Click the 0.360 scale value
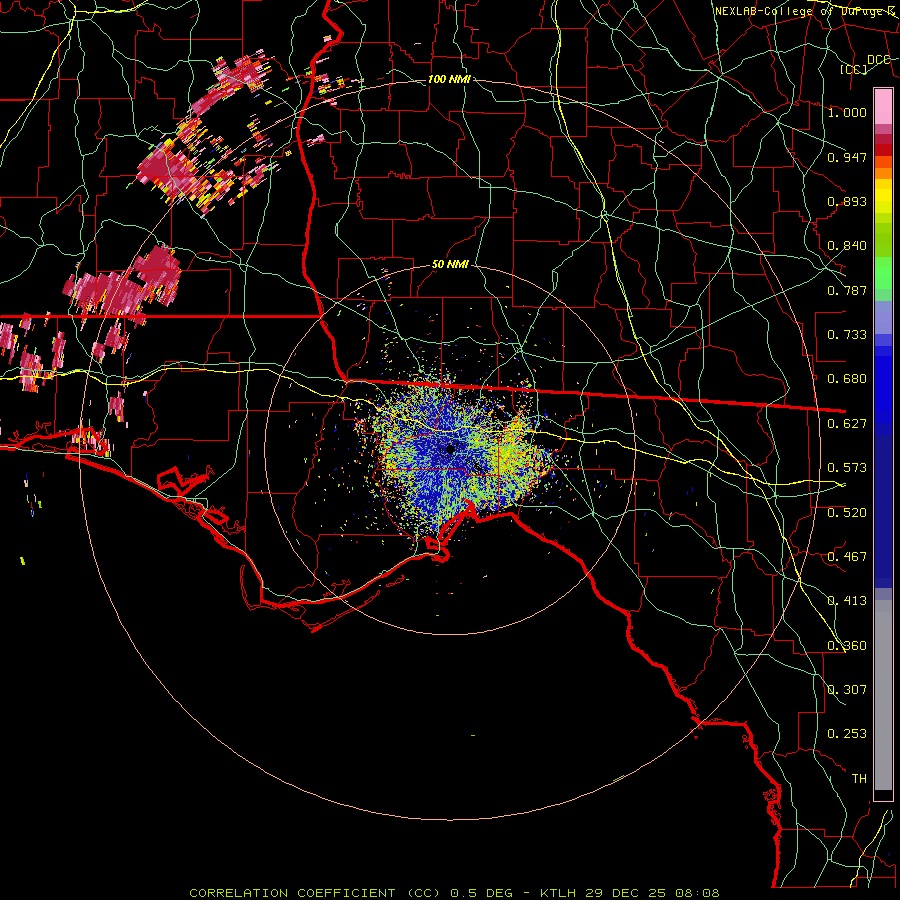Viewport: 900px width, 900px height. 847,646
